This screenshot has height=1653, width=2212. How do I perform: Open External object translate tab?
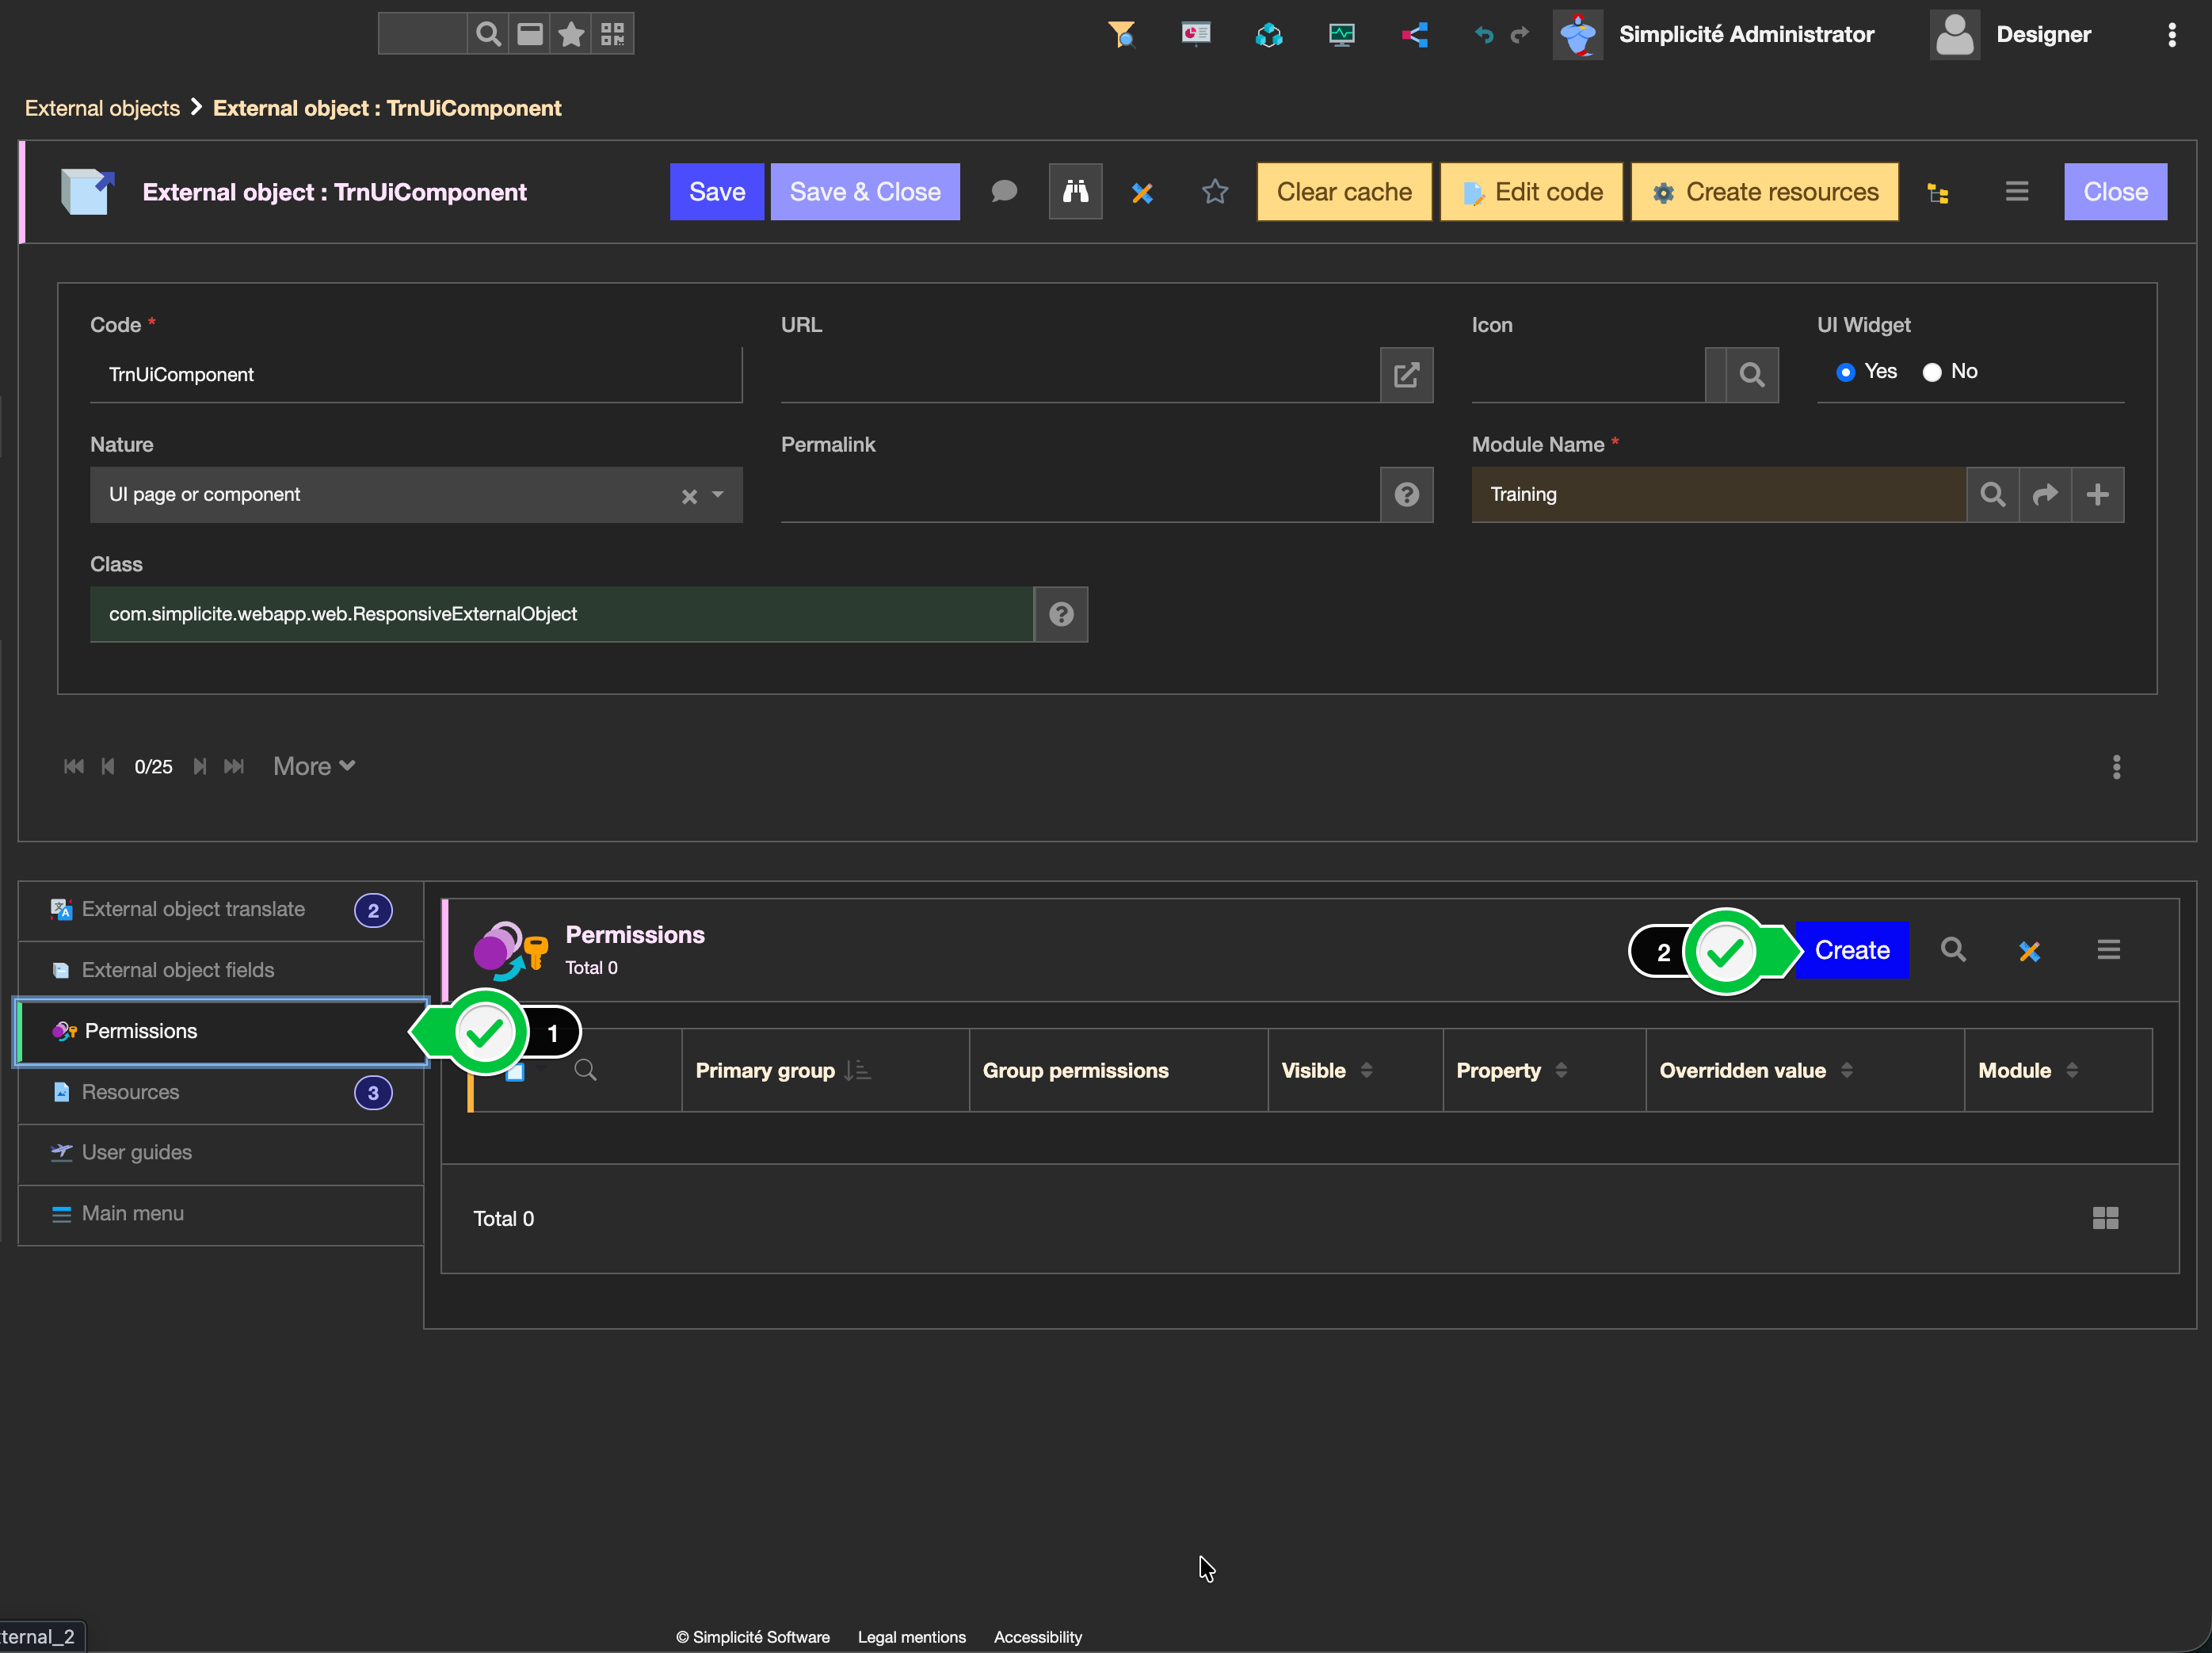point(193,909)
